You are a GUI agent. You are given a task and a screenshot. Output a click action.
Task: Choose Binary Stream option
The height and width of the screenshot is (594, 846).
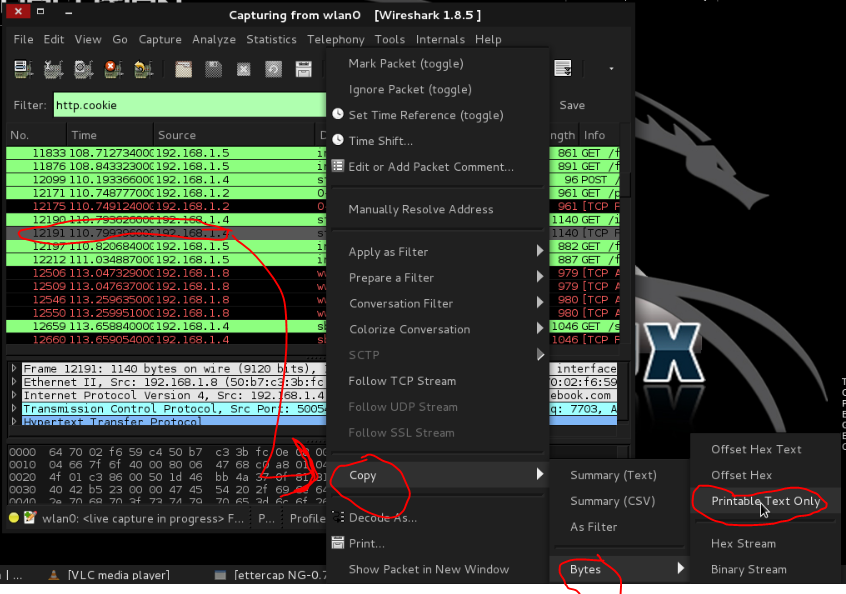(748, 569)
